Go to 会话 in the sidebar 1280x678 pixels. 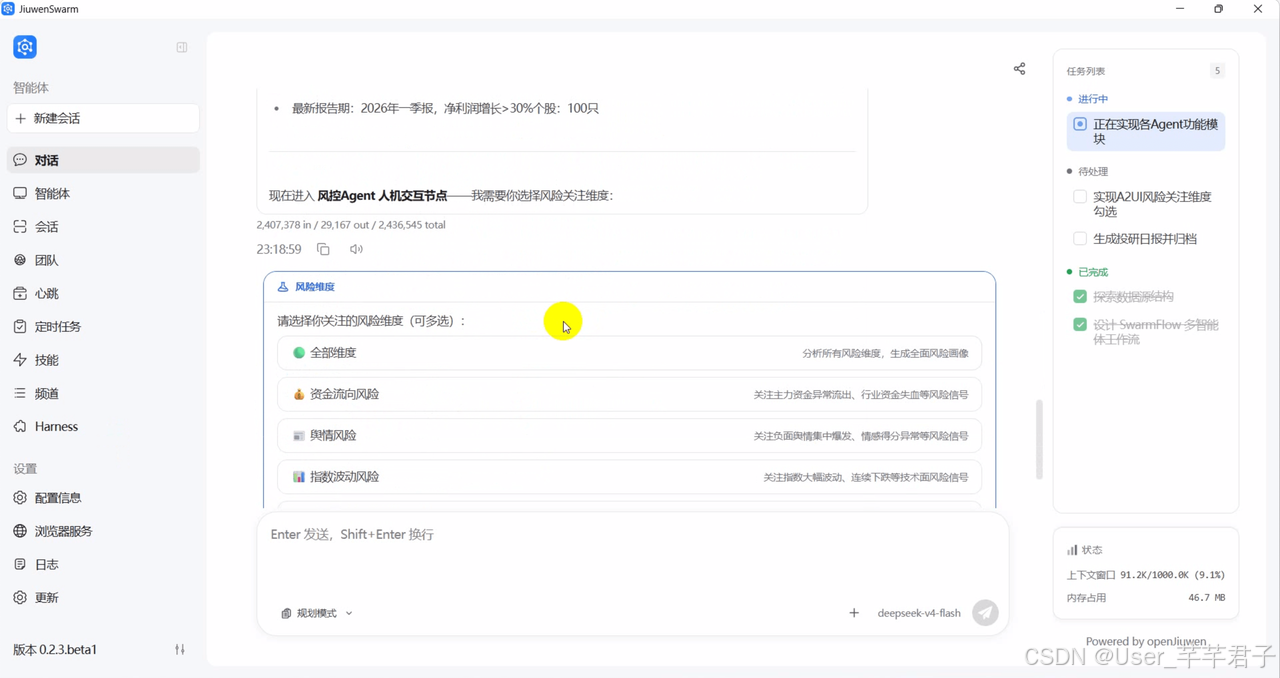[103, 227]
